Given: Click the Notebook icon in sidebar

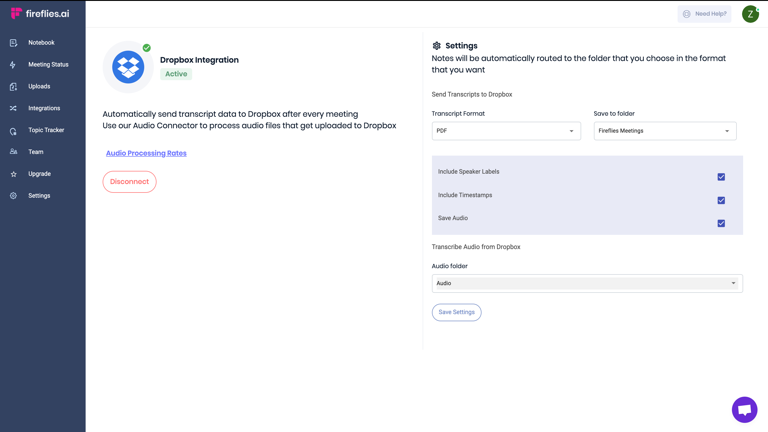Looking at the screenshot, I should pos(13,43).
